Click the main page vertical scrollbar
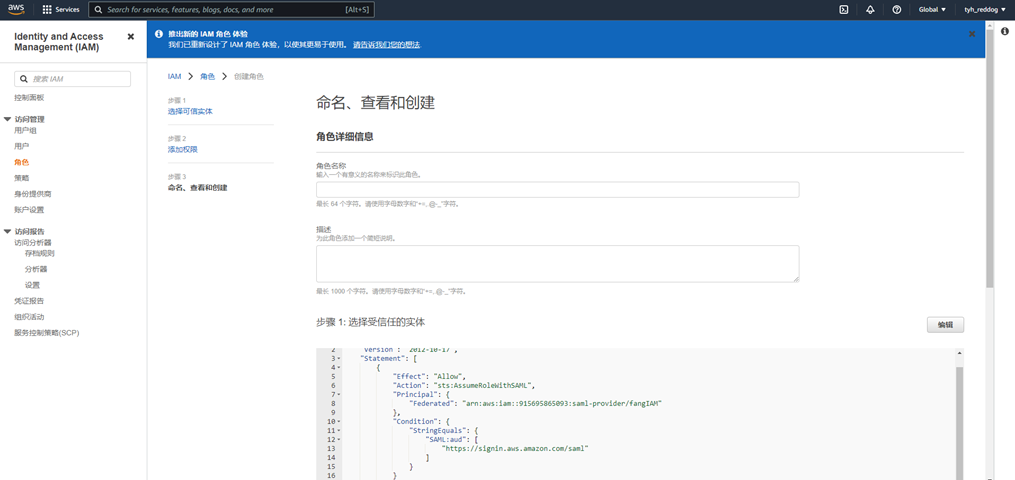Viewport: 1015px width, 480px height. (x=989, y=158)
